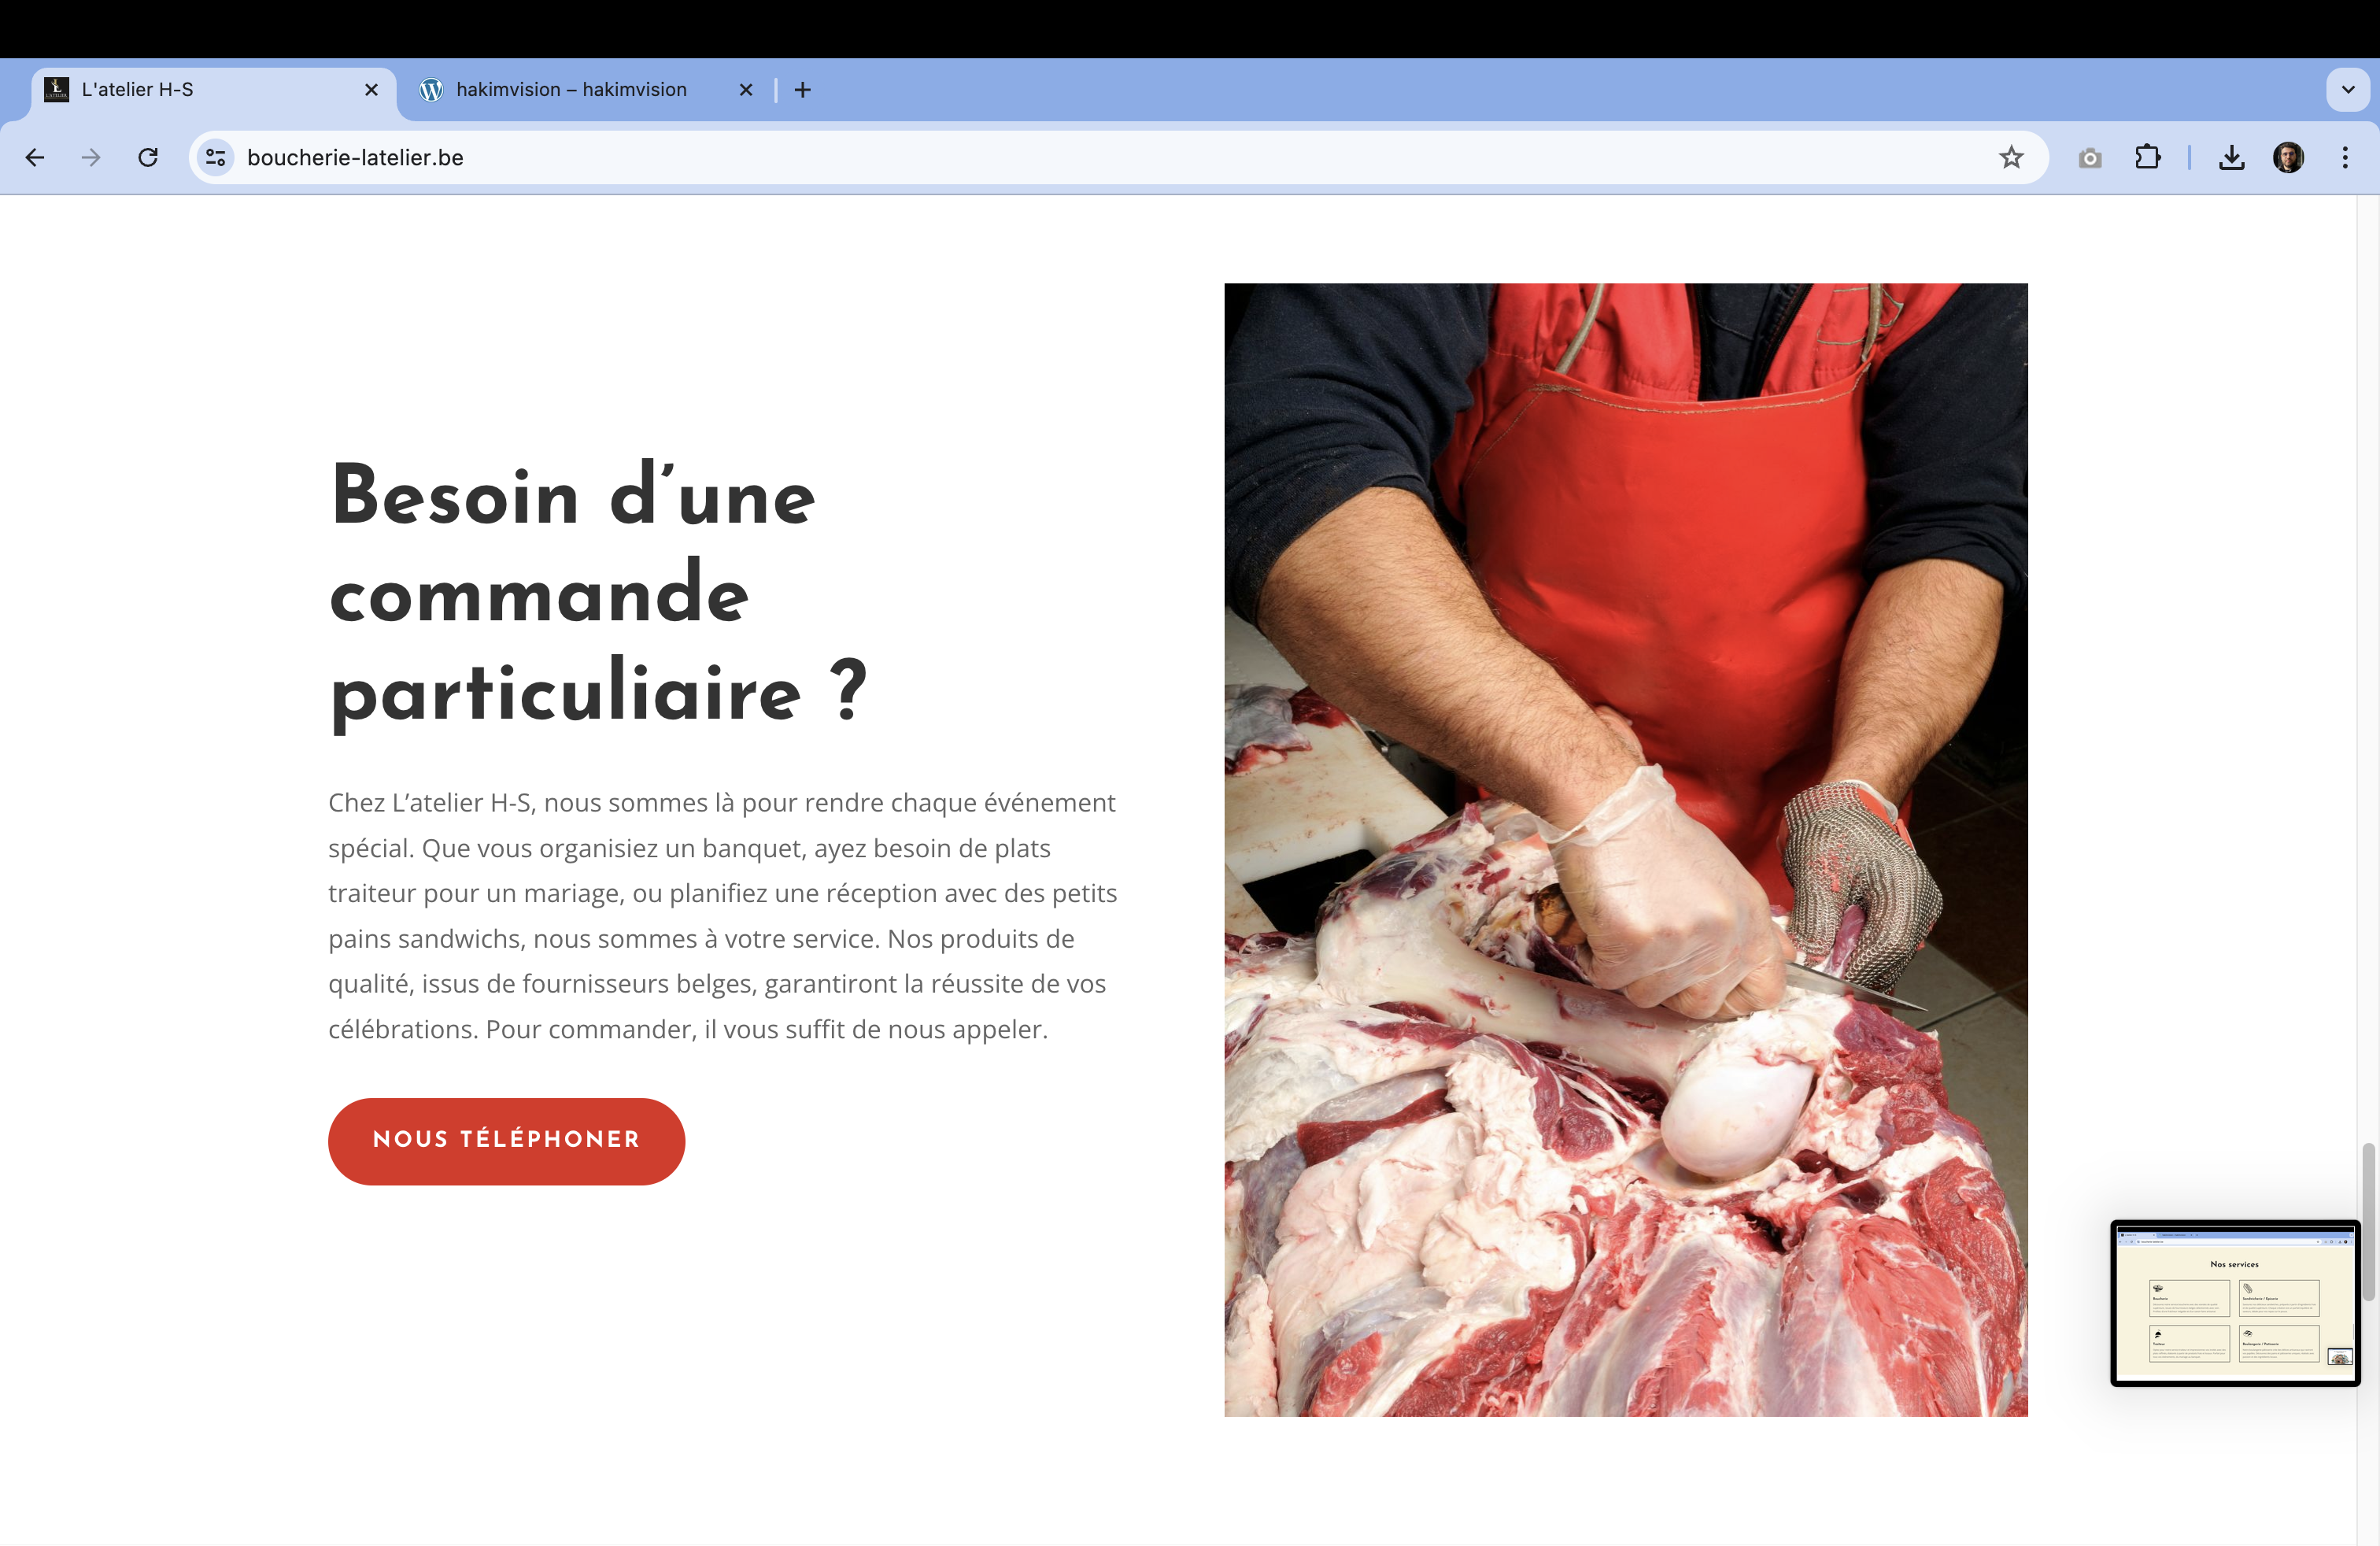
Task: Open a new tab with plus button
Action: 802,90
